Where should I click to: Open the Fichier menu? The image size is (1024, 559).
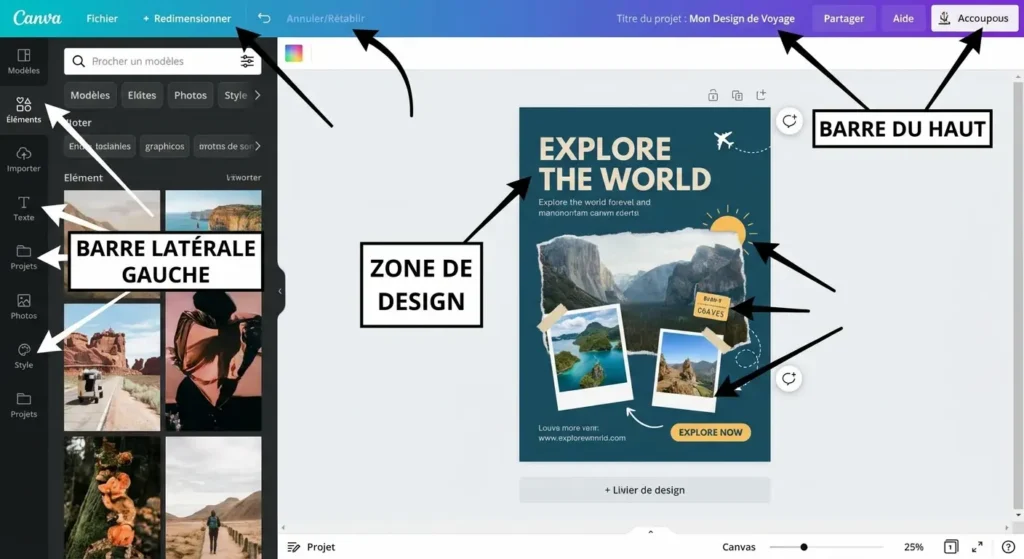tap(102, 18)
